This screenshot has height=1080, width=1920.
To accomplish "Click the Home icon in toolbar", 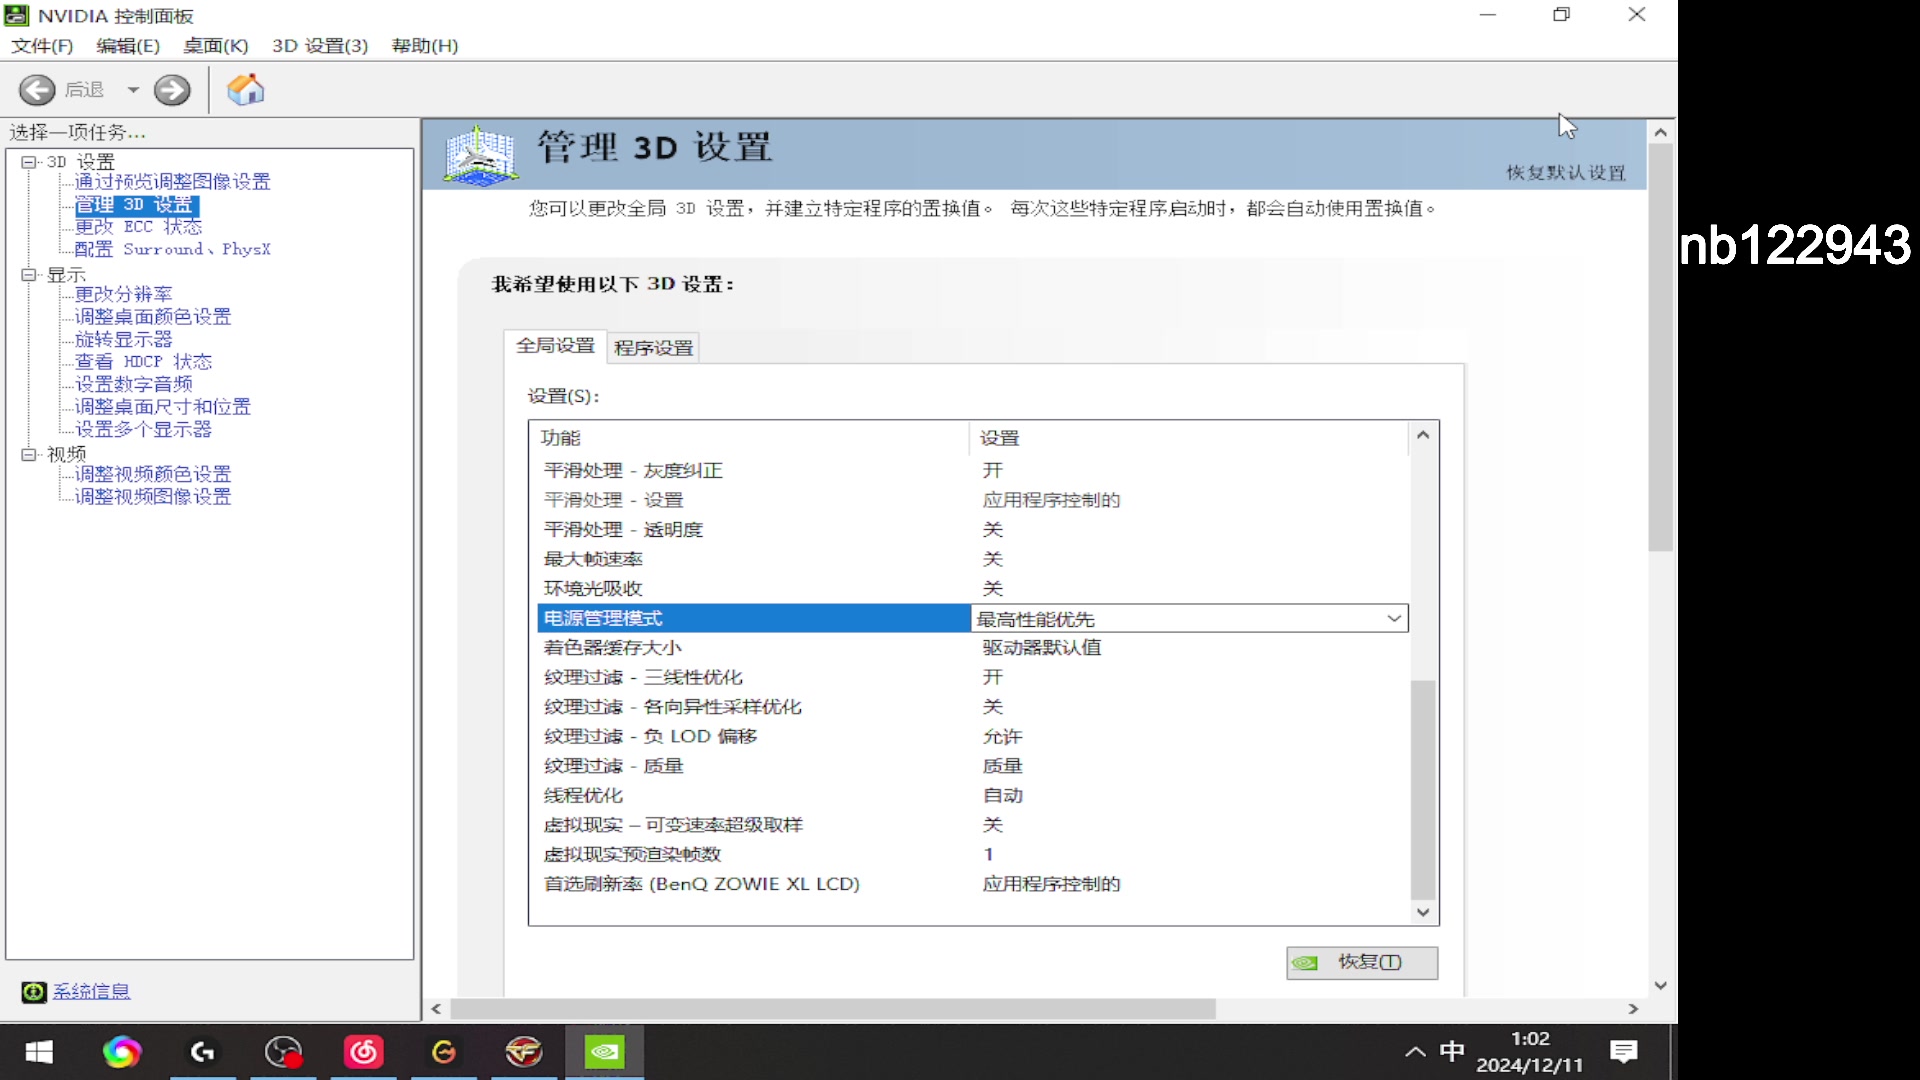I will 245,90.
